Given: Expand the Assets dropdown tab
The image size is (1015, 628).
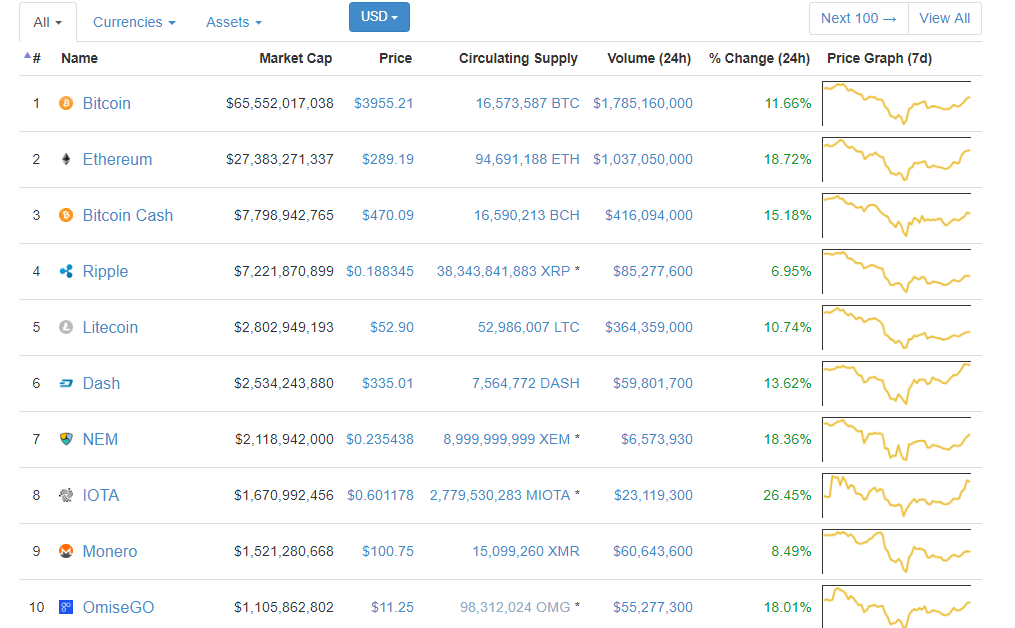Looking at the screenshot, I should coord(234,22).
